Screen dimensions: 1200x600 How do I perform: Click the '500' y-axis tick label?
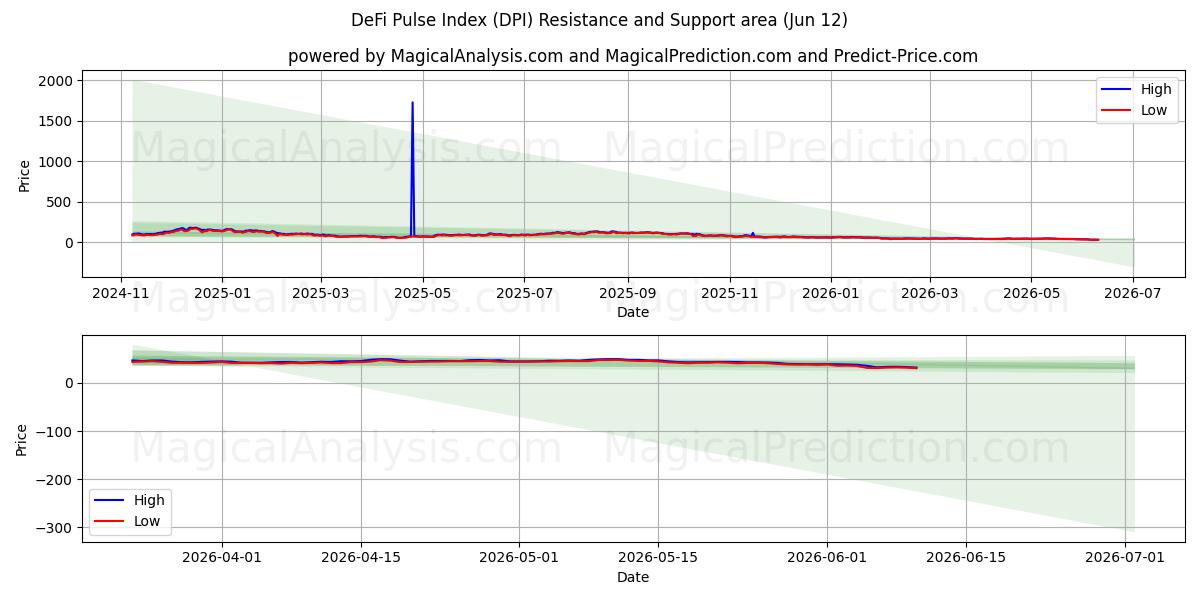coord(59,202)
